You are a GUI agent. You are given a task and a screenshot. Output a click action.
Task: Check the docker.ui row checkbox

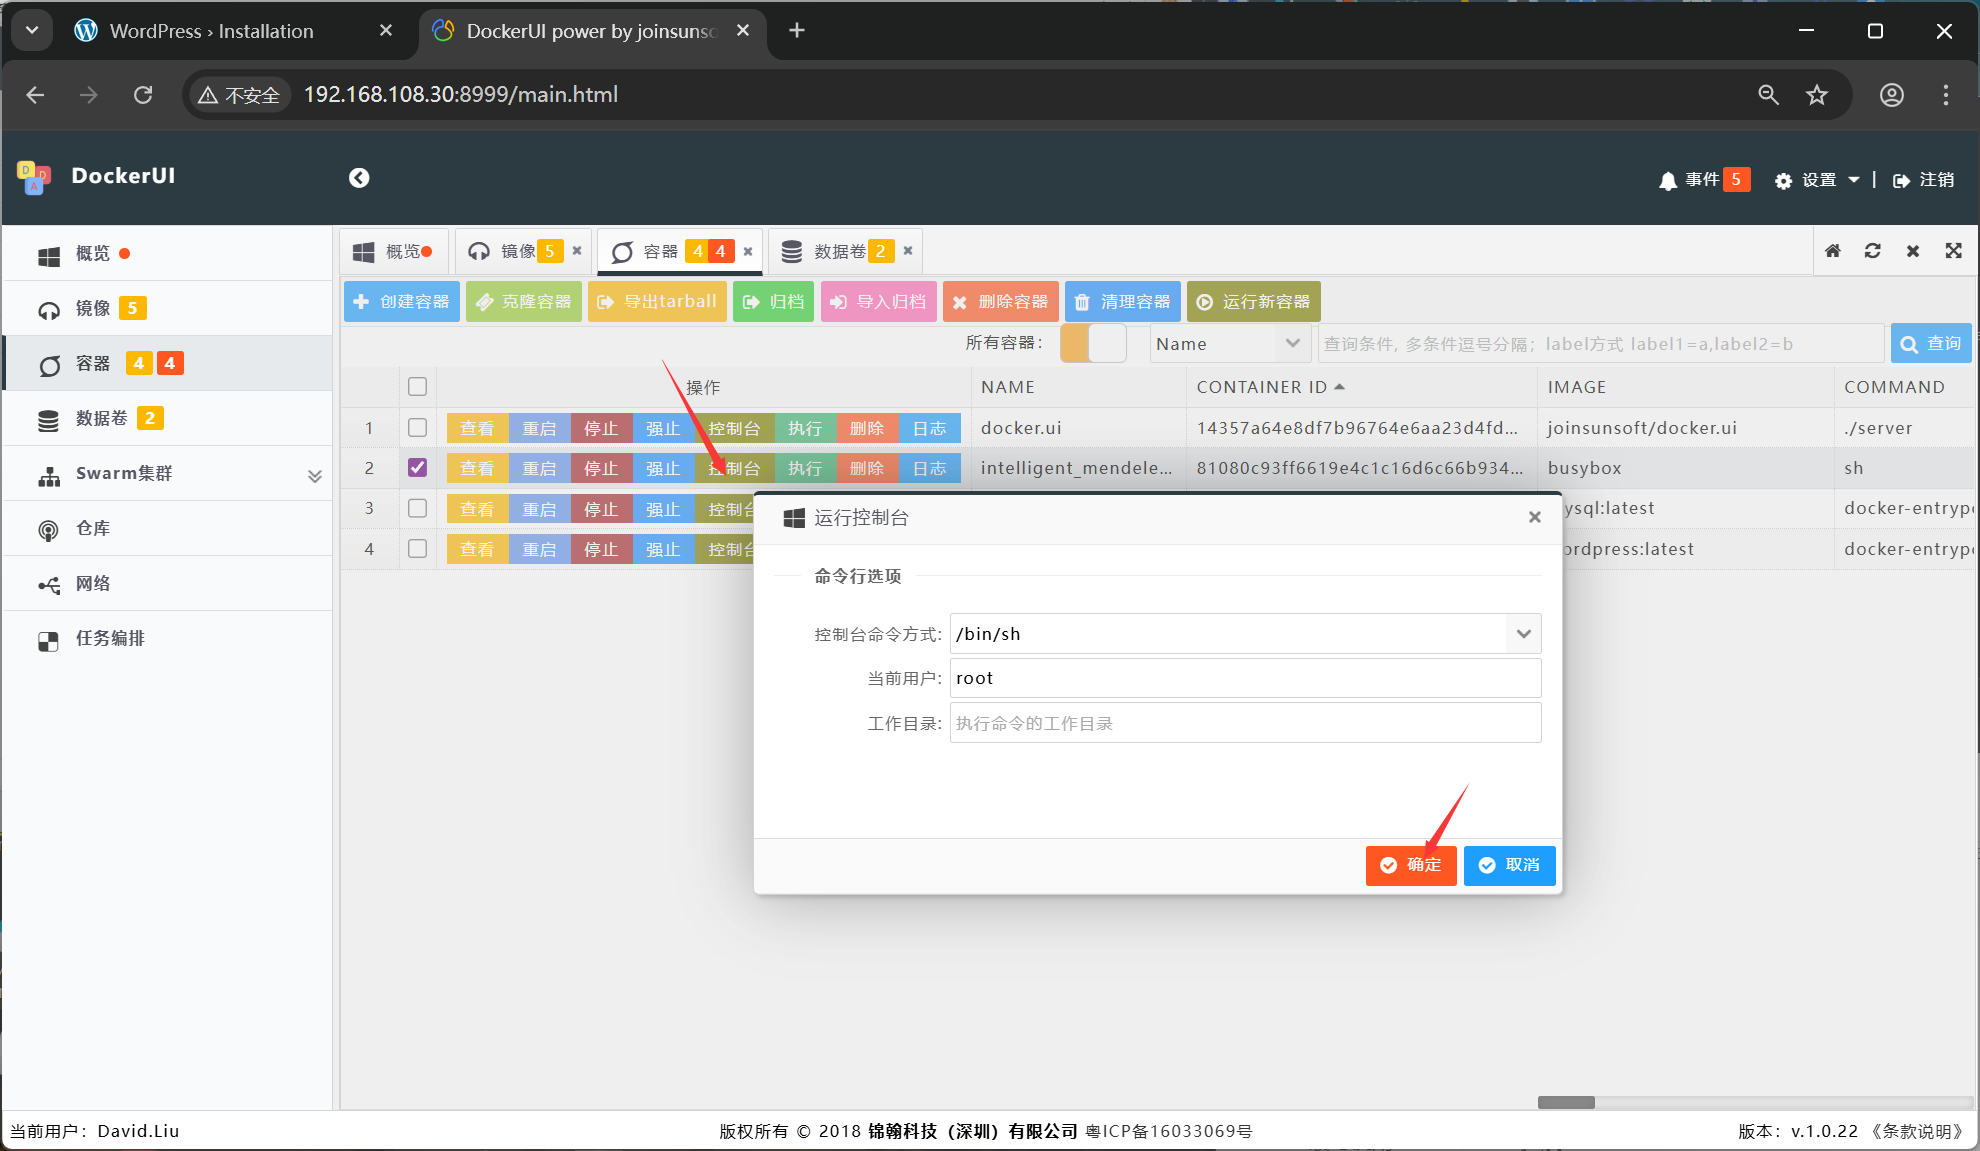pyautogui.click(x=418, y=428)
